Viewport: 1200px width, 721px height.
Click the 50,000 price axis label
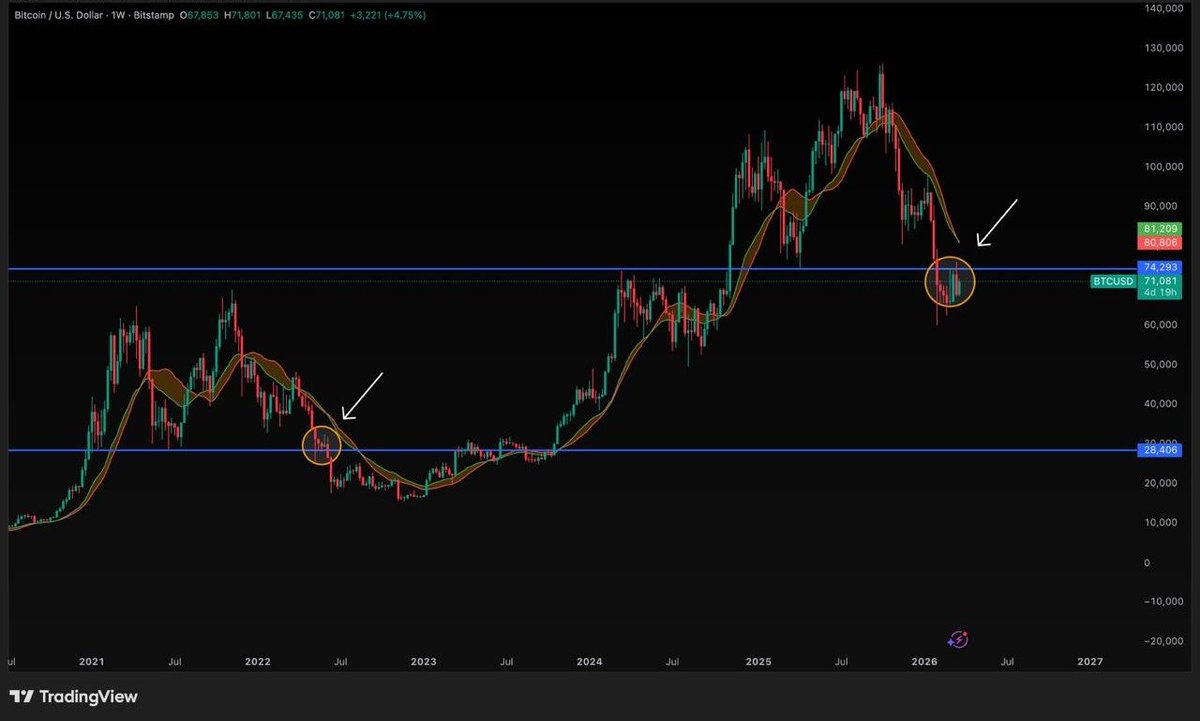pyautogui.click(x=1160, y=364)
